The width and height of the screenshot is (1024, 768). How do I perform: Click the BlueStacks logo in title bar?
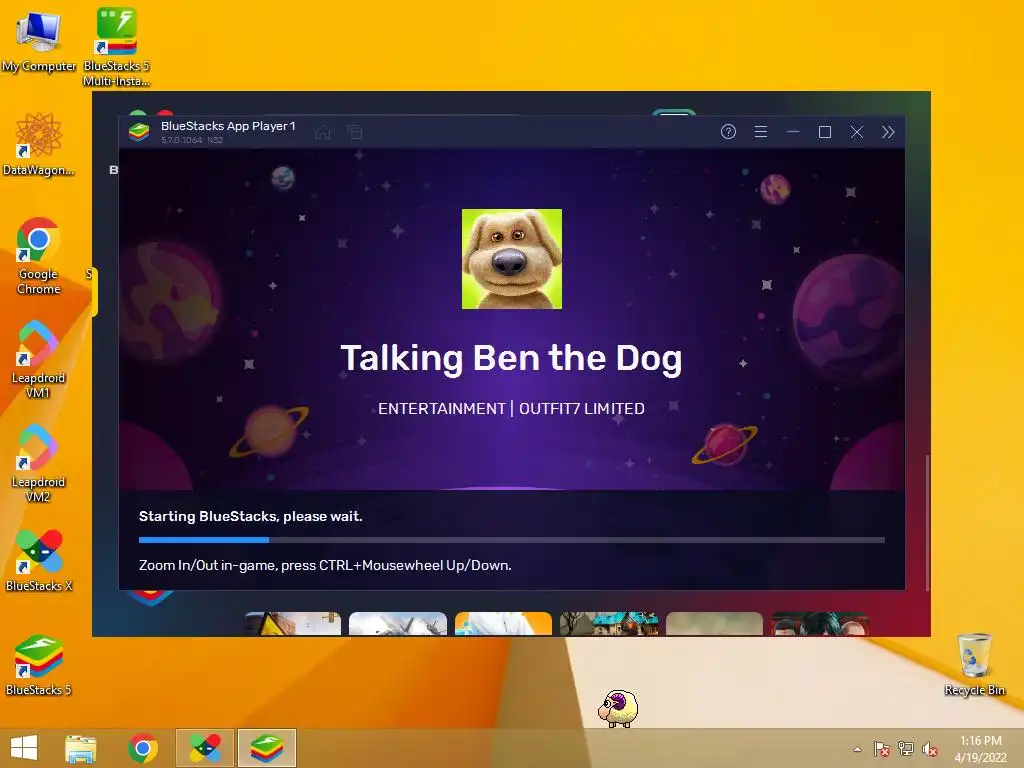[138, 132]
